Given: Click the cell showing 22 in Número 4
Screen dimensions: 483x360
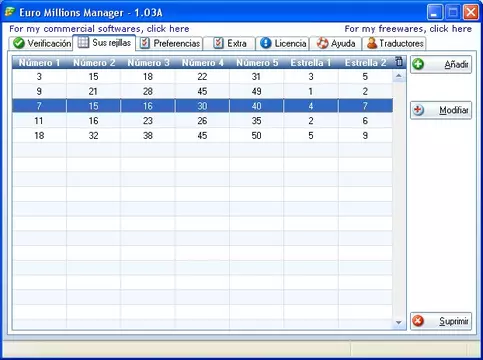Looking at the screenshot, I should pyautogui.click(x=202, y=77).
